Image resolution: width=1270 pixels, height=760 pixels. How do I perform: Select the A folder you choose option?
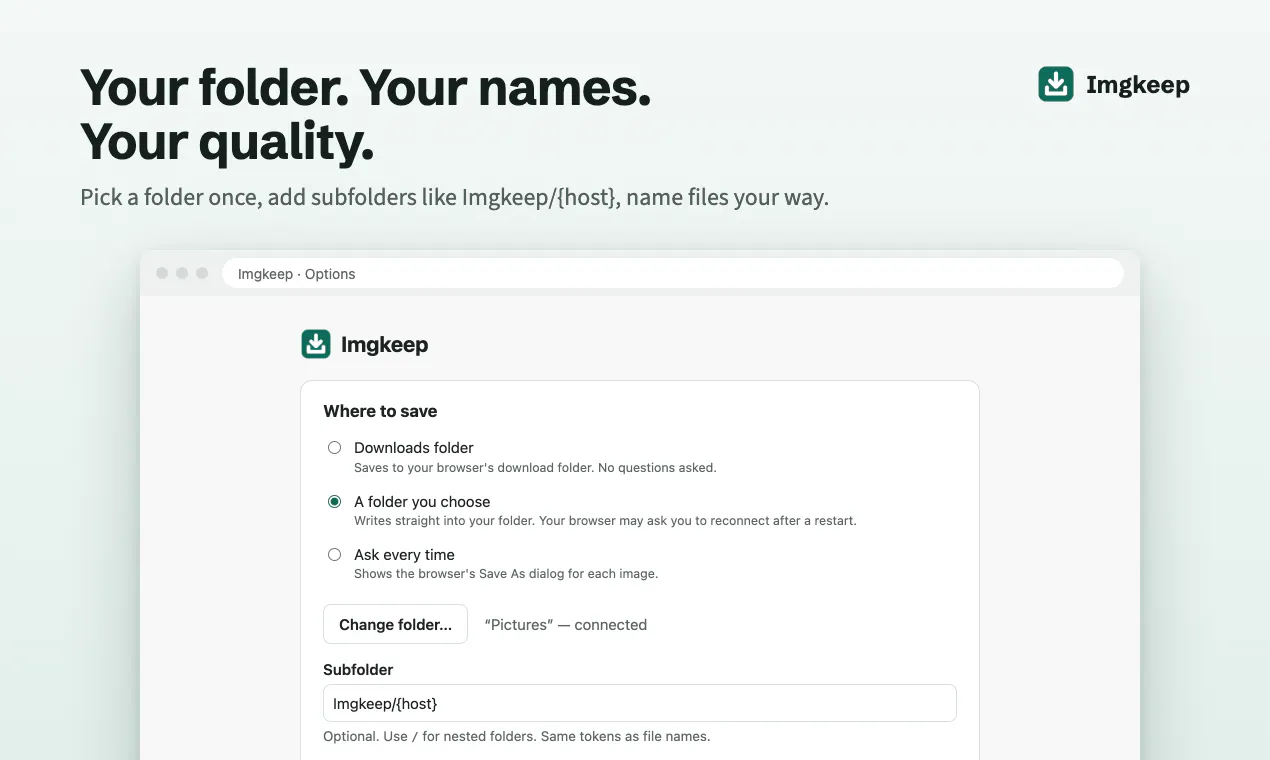[335, 502]
